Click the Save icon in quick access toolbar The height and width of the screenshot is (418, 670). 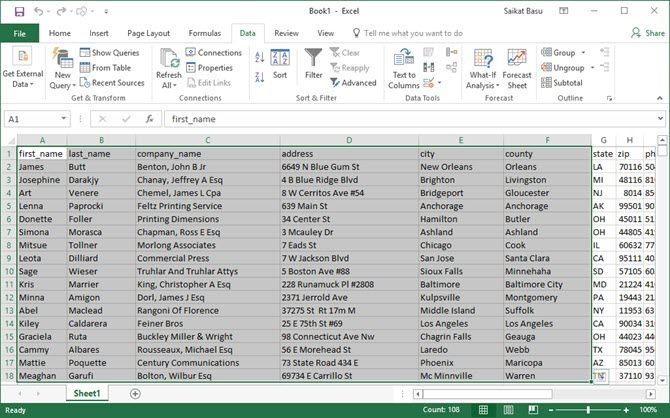tap(19, 12)
